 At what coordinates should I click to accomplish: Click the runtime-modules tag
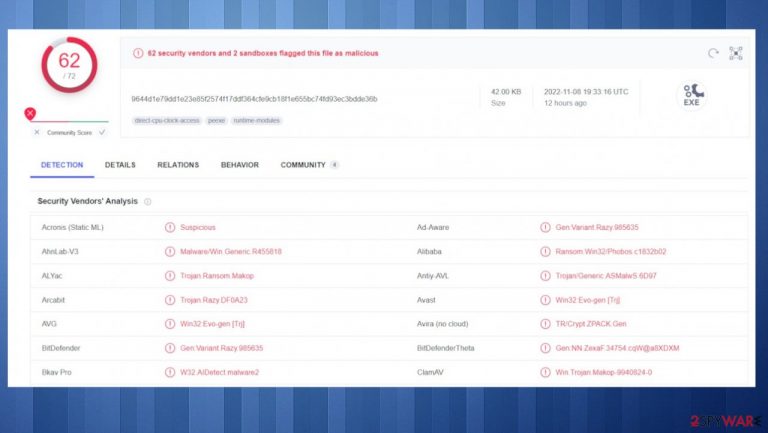point(257,120)
